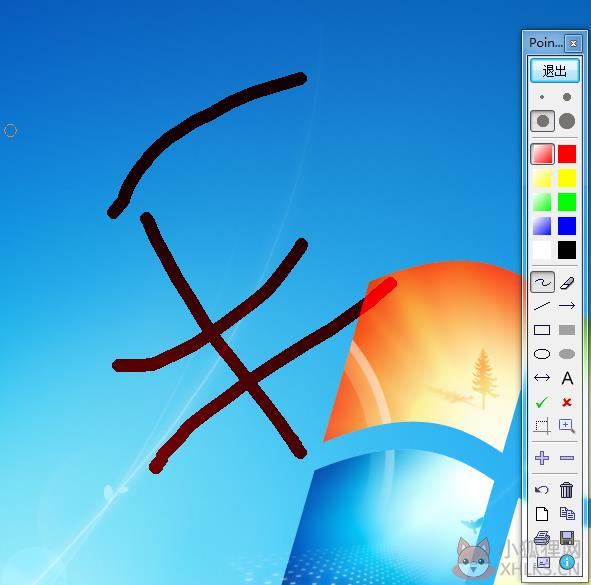The image size is (591, 585).
Task: Select the second smallest pen size dot
Action: pos(567,97)
